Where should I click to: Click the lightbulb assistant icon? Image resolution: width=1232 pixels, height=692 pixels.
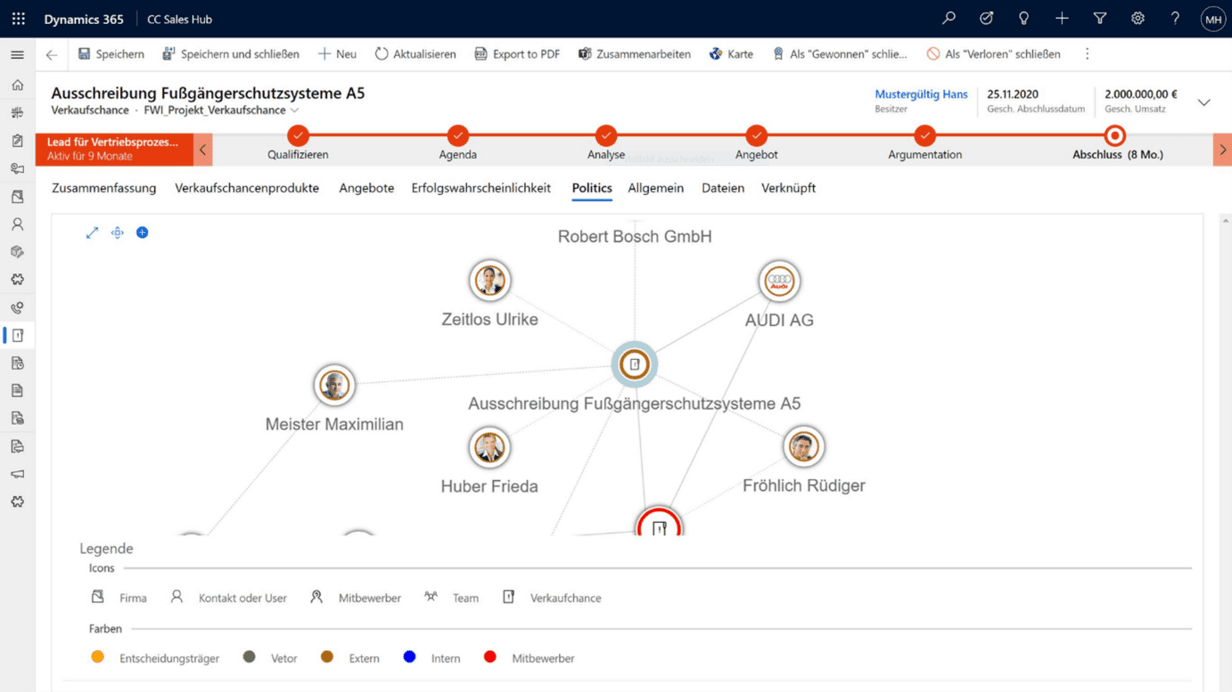tap(1023, 19)
